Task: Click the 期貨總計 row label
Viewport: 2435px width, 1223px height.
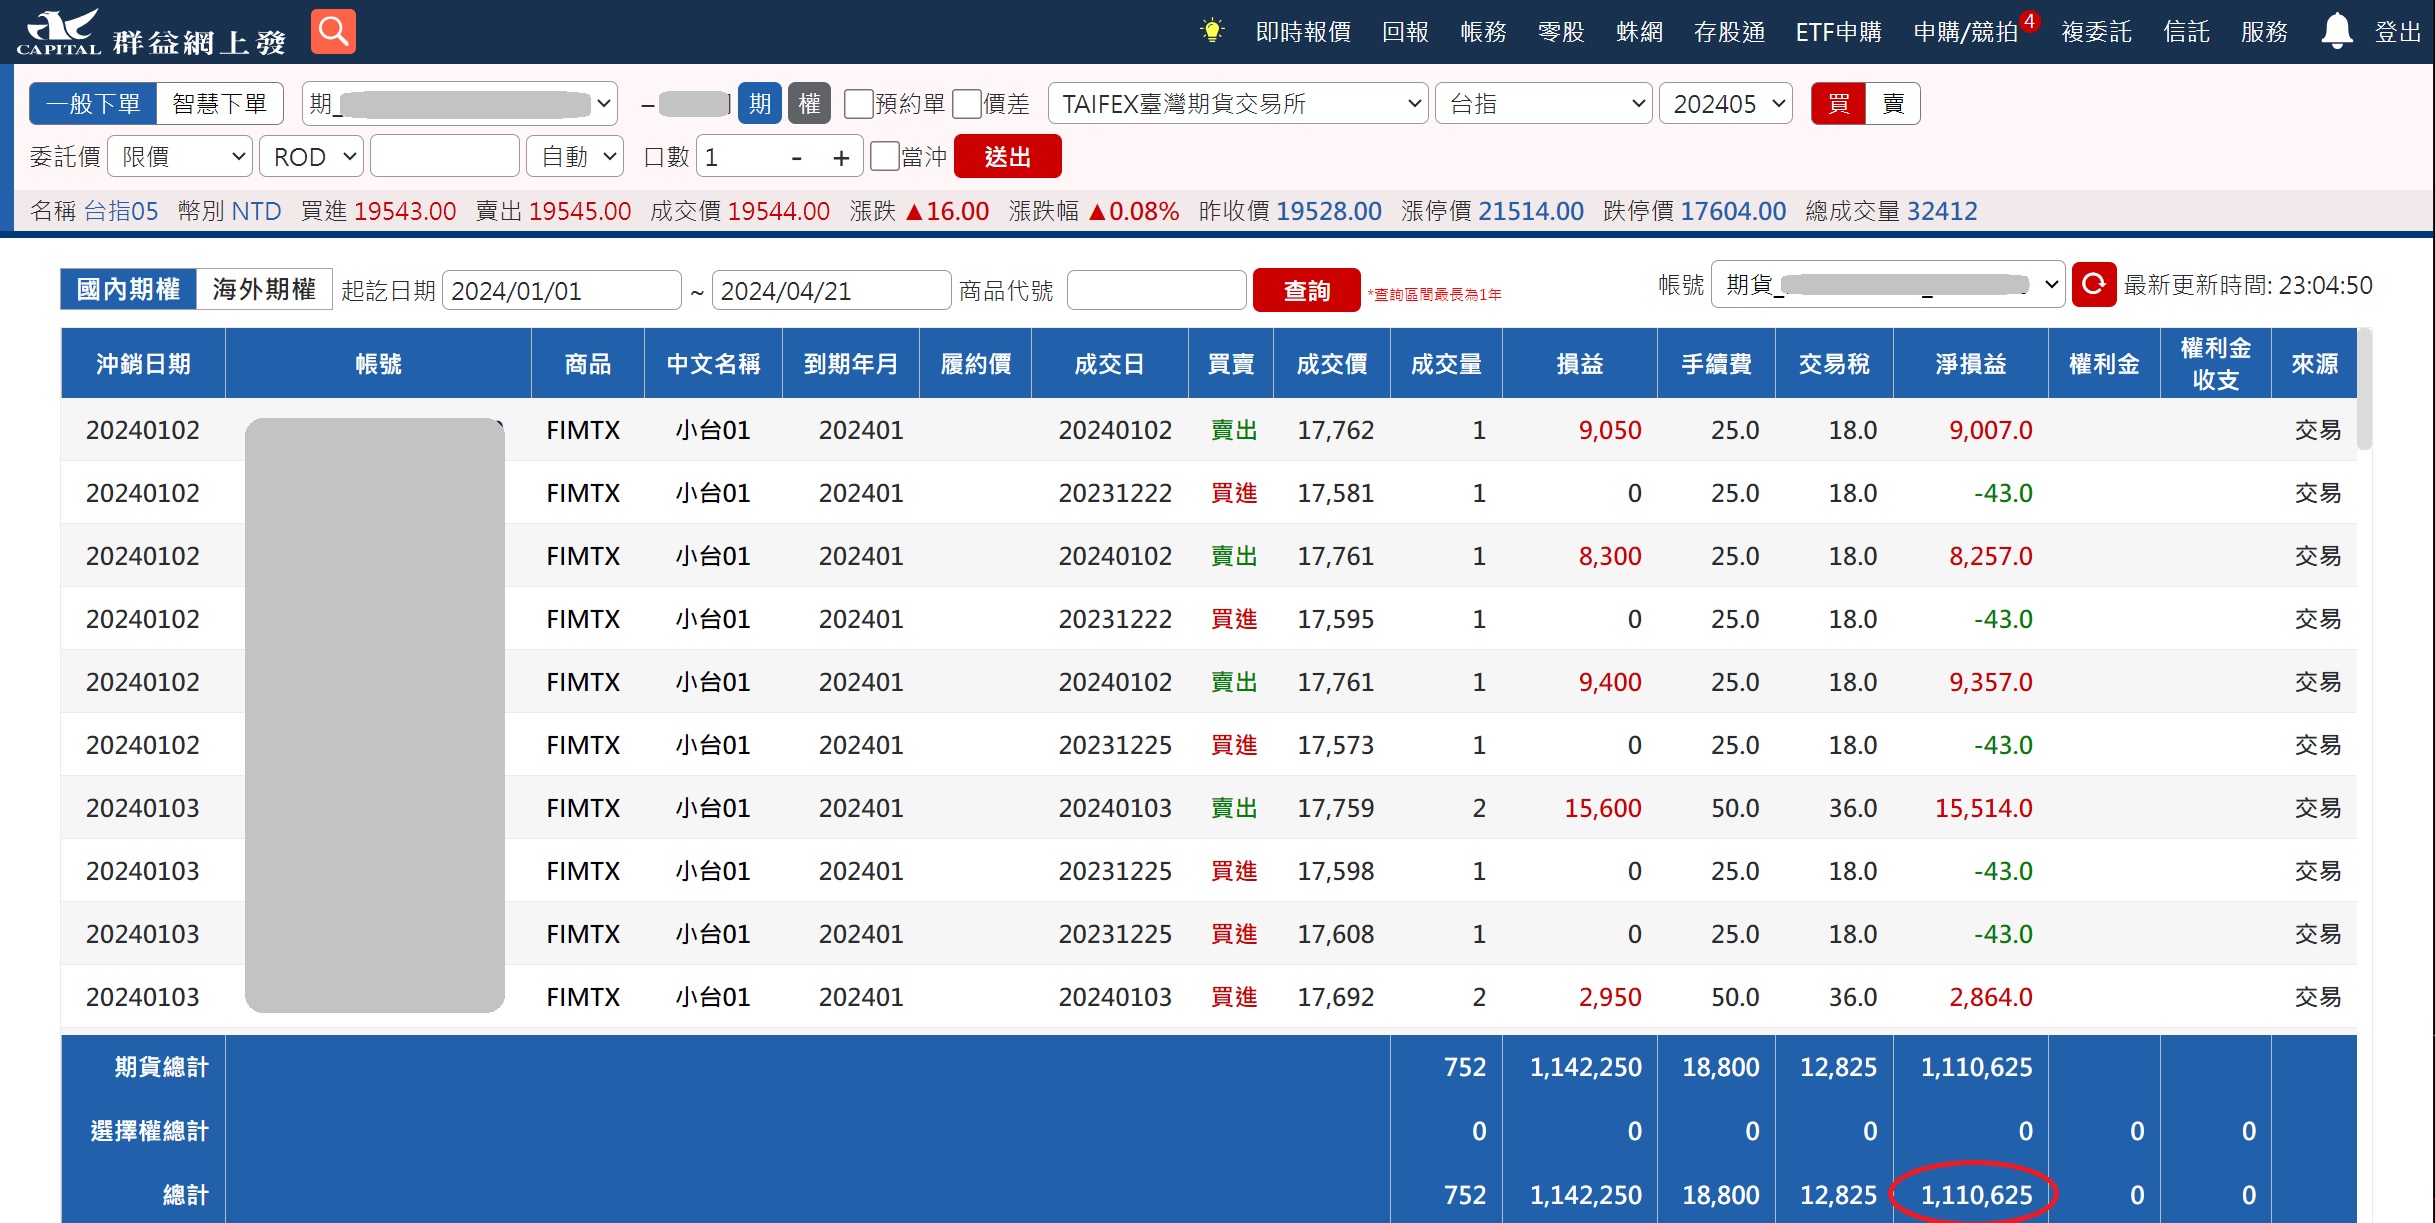Action: tap(161, 1067)
